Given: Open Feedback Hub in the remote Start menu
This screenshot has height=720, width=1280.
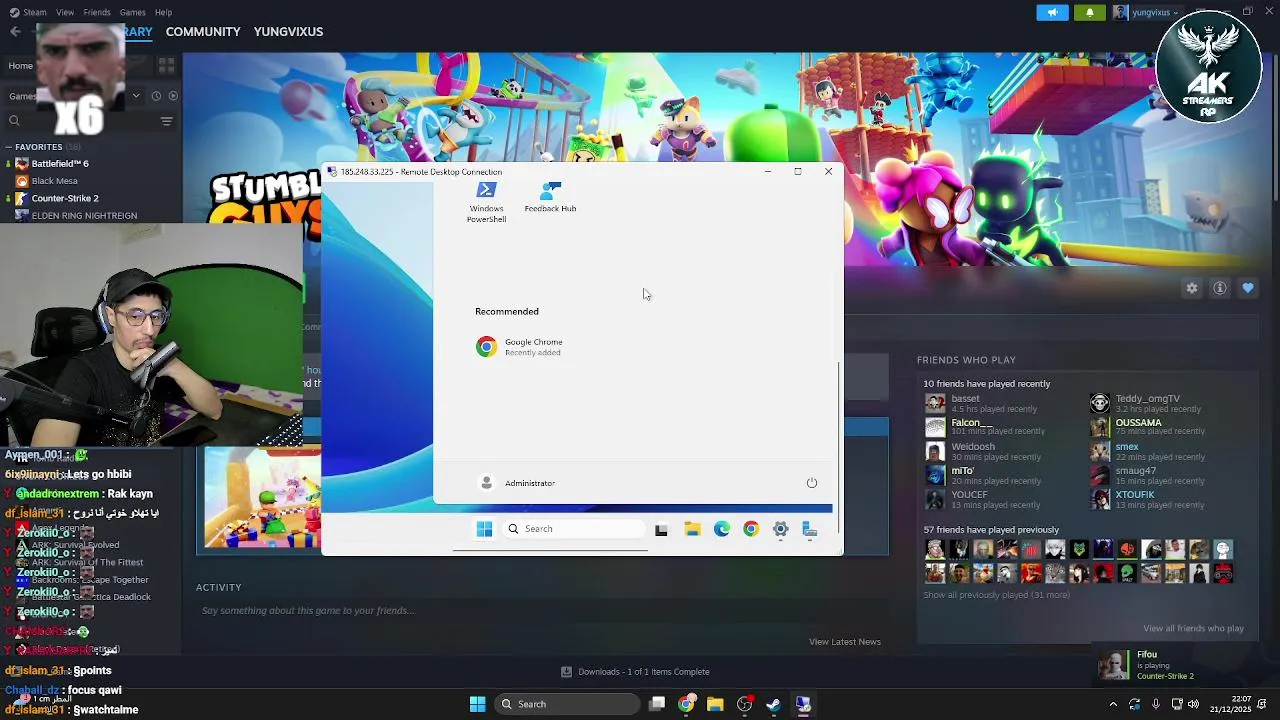Looking at the screenshot, I should [x=550, y=197].
